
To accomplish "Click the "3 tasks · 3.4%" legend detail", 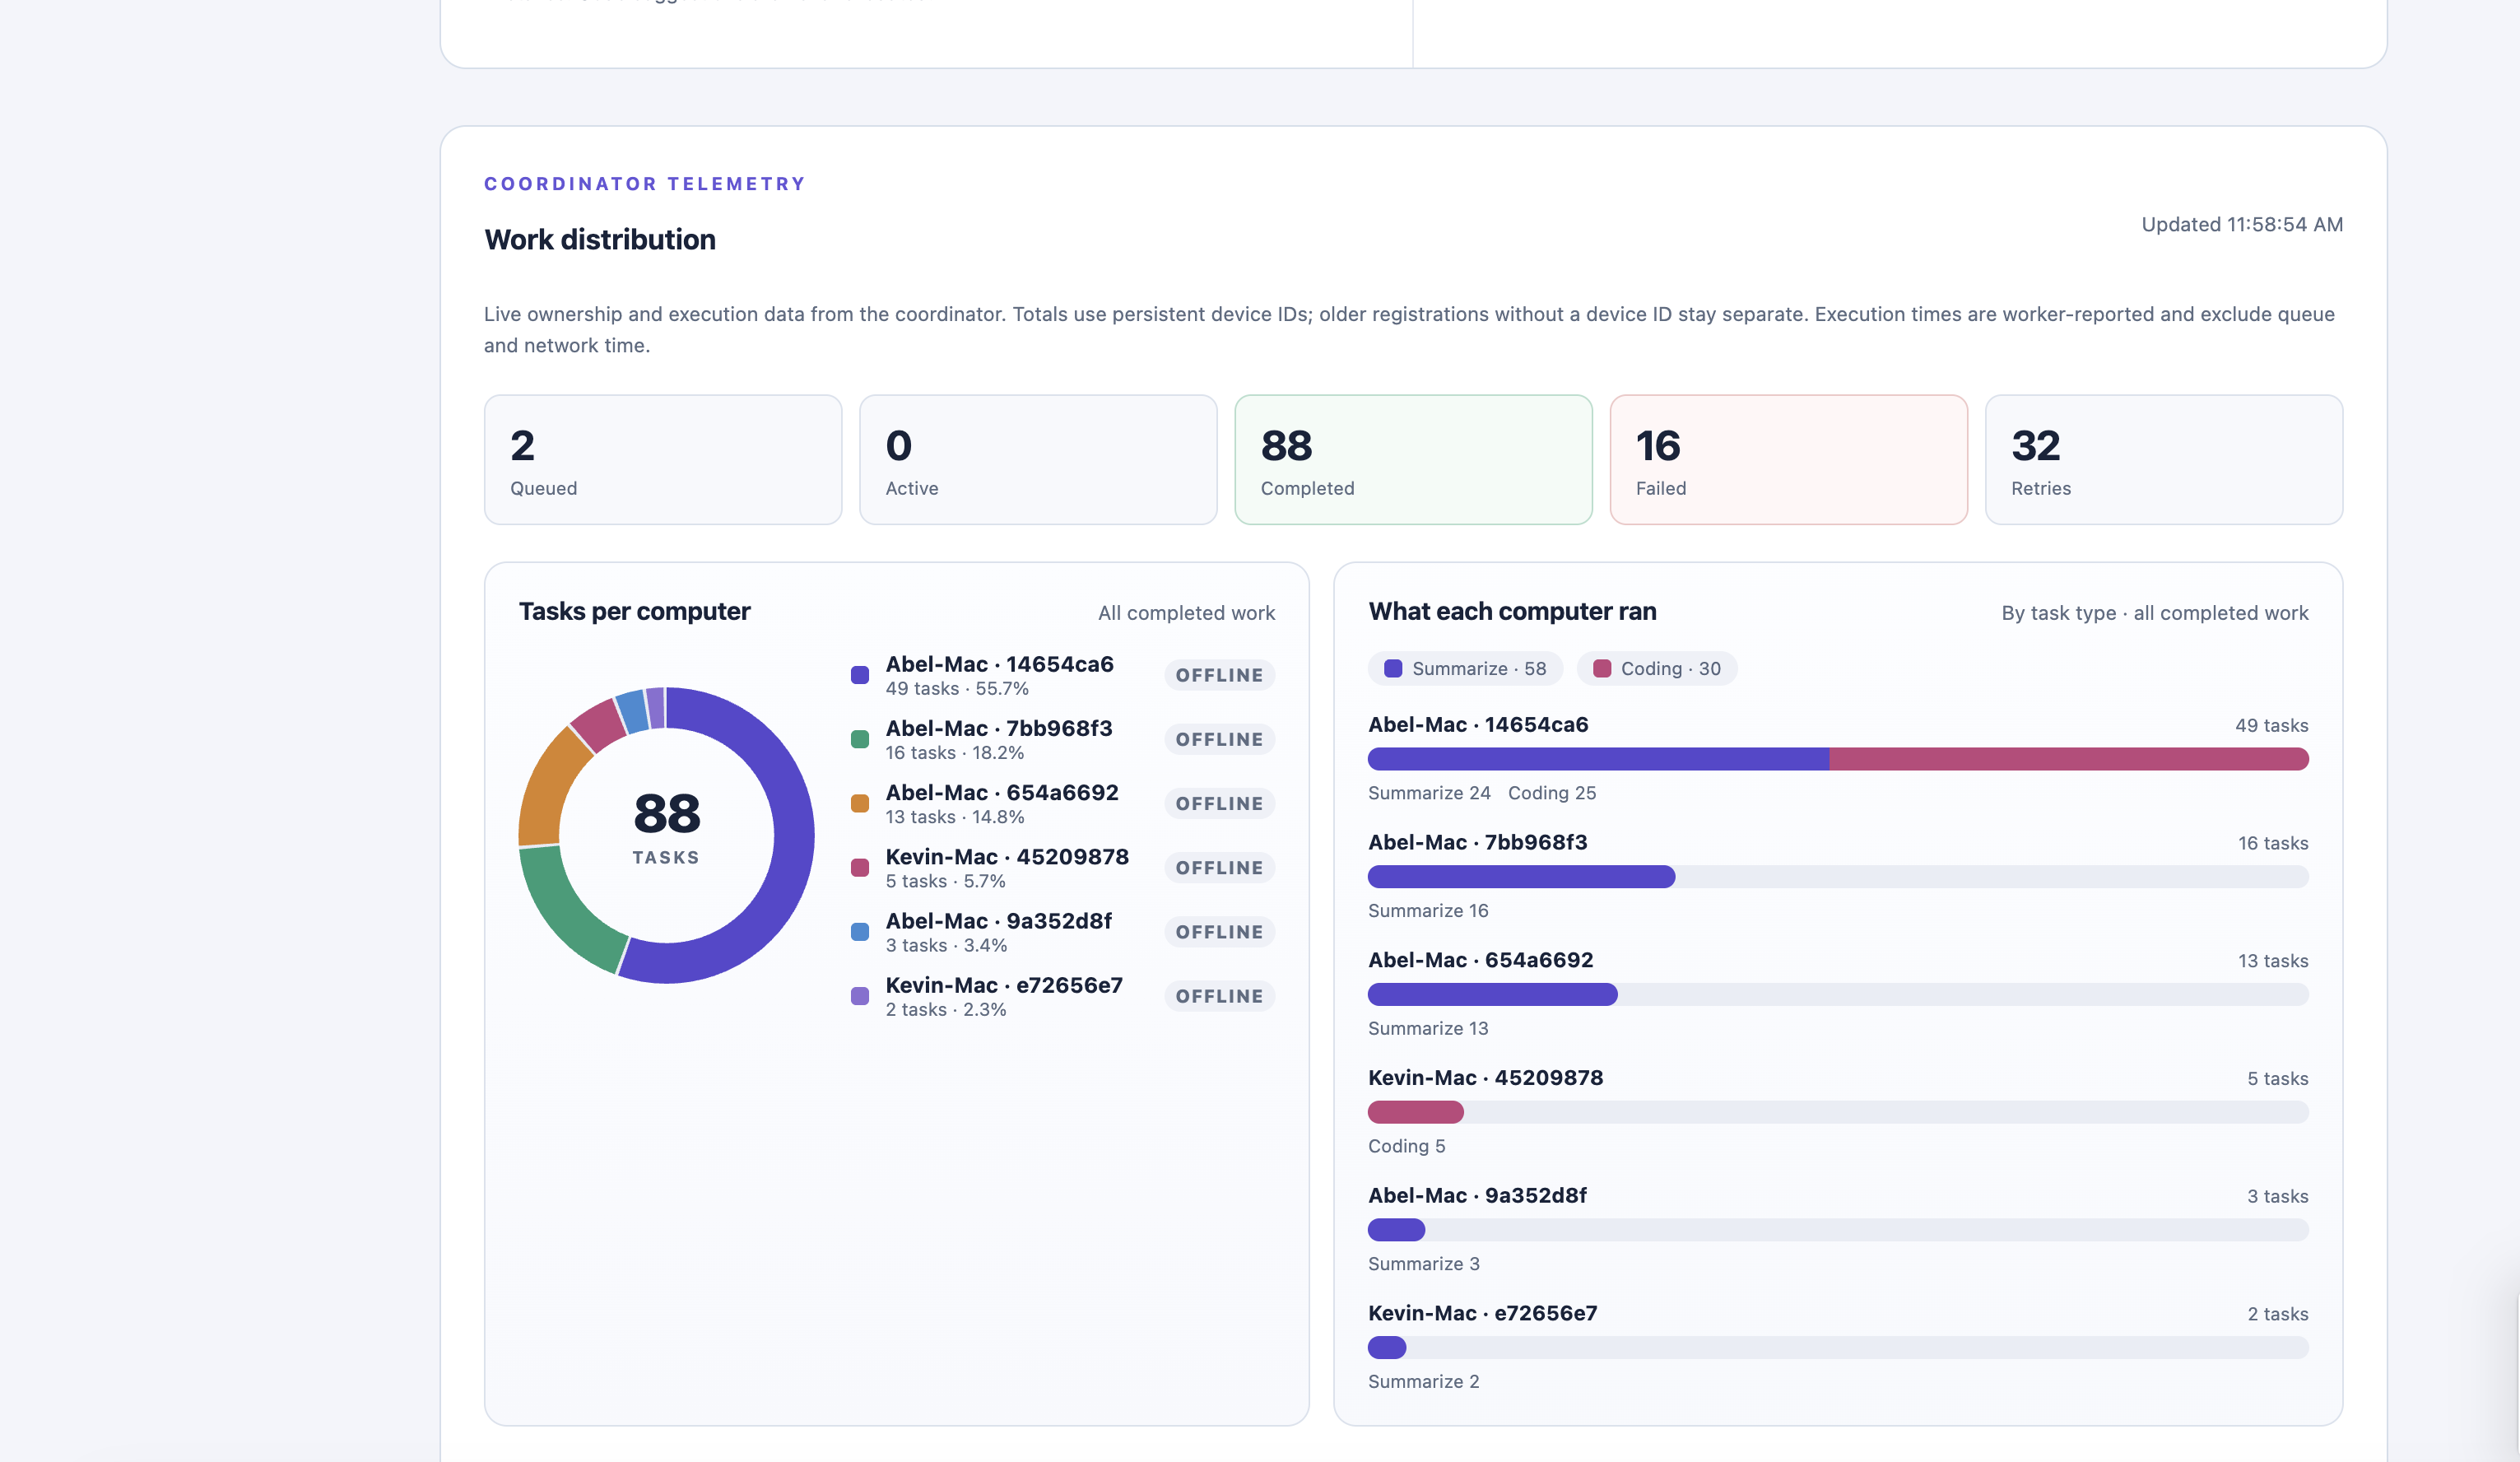I will pyautogui.click(x=946, y=945).
